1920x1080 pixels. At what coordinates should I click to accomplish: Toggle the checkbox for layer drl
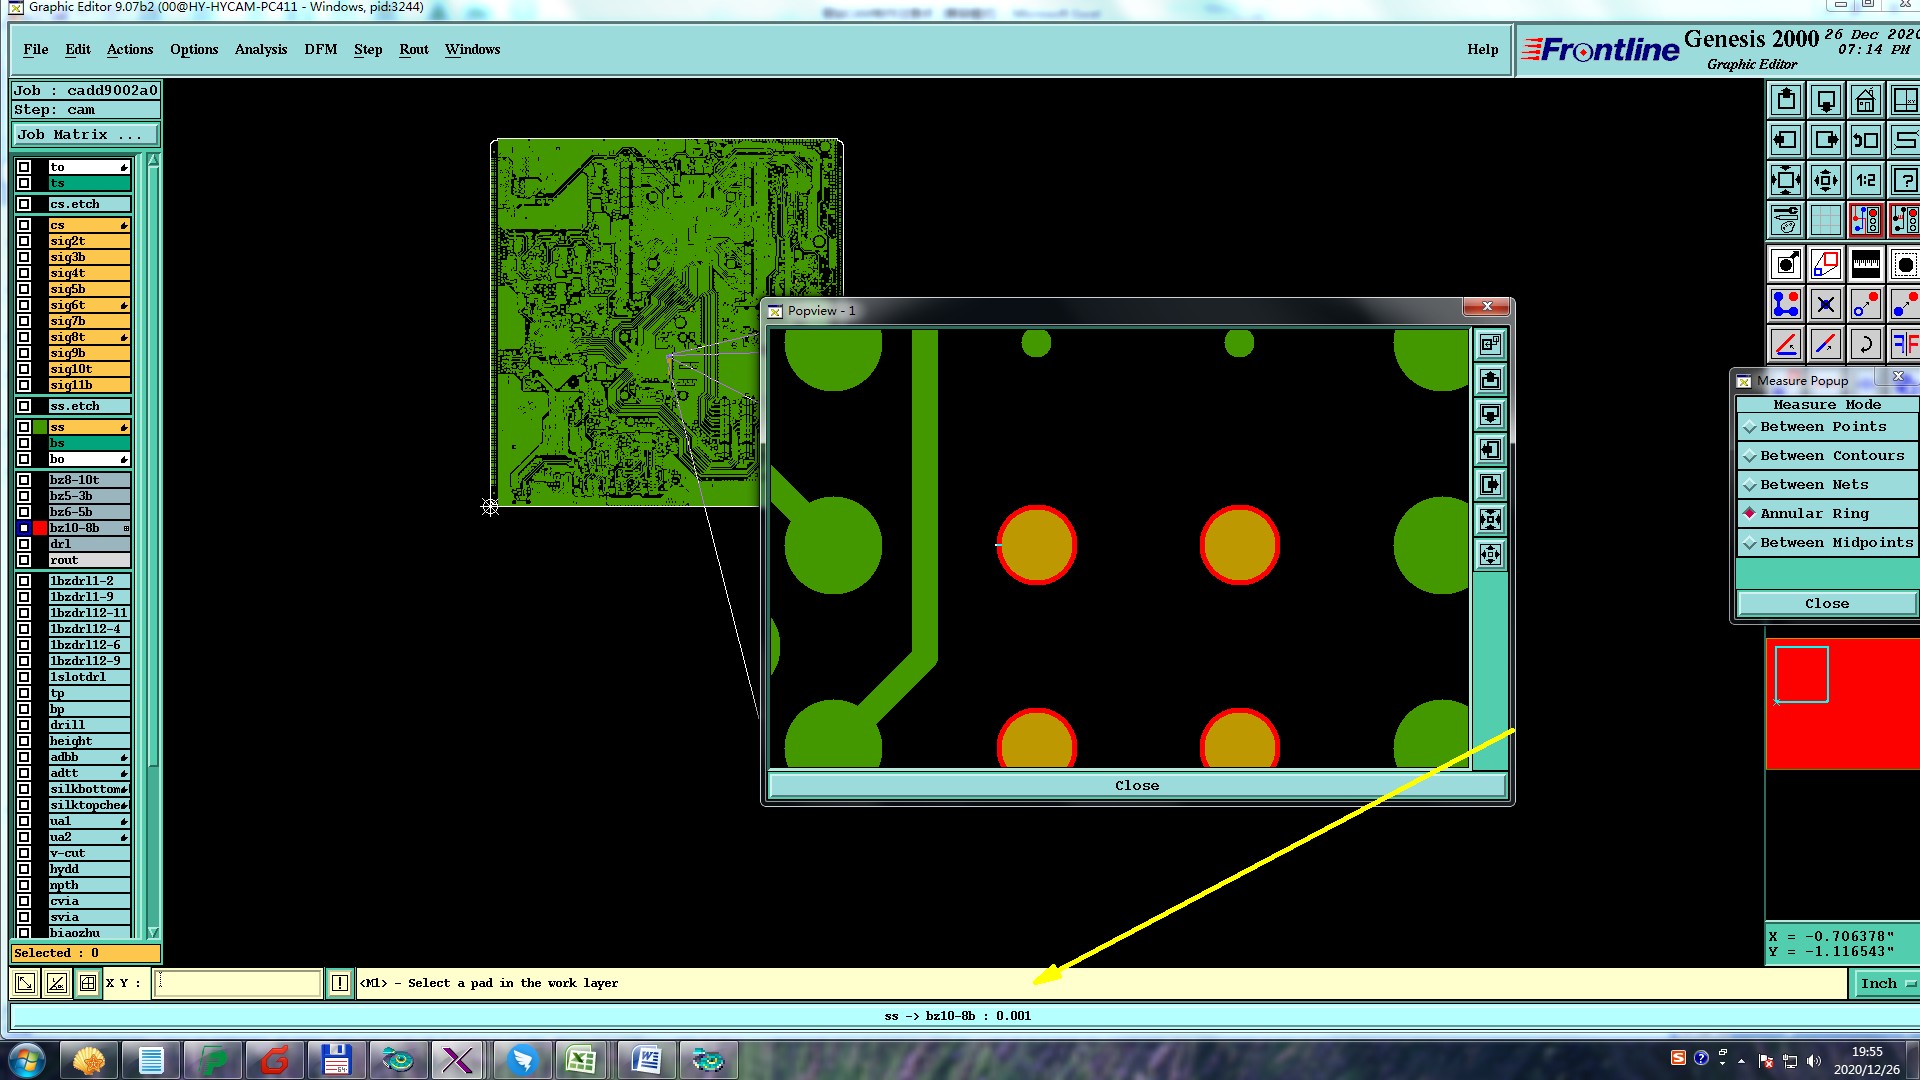24,544
